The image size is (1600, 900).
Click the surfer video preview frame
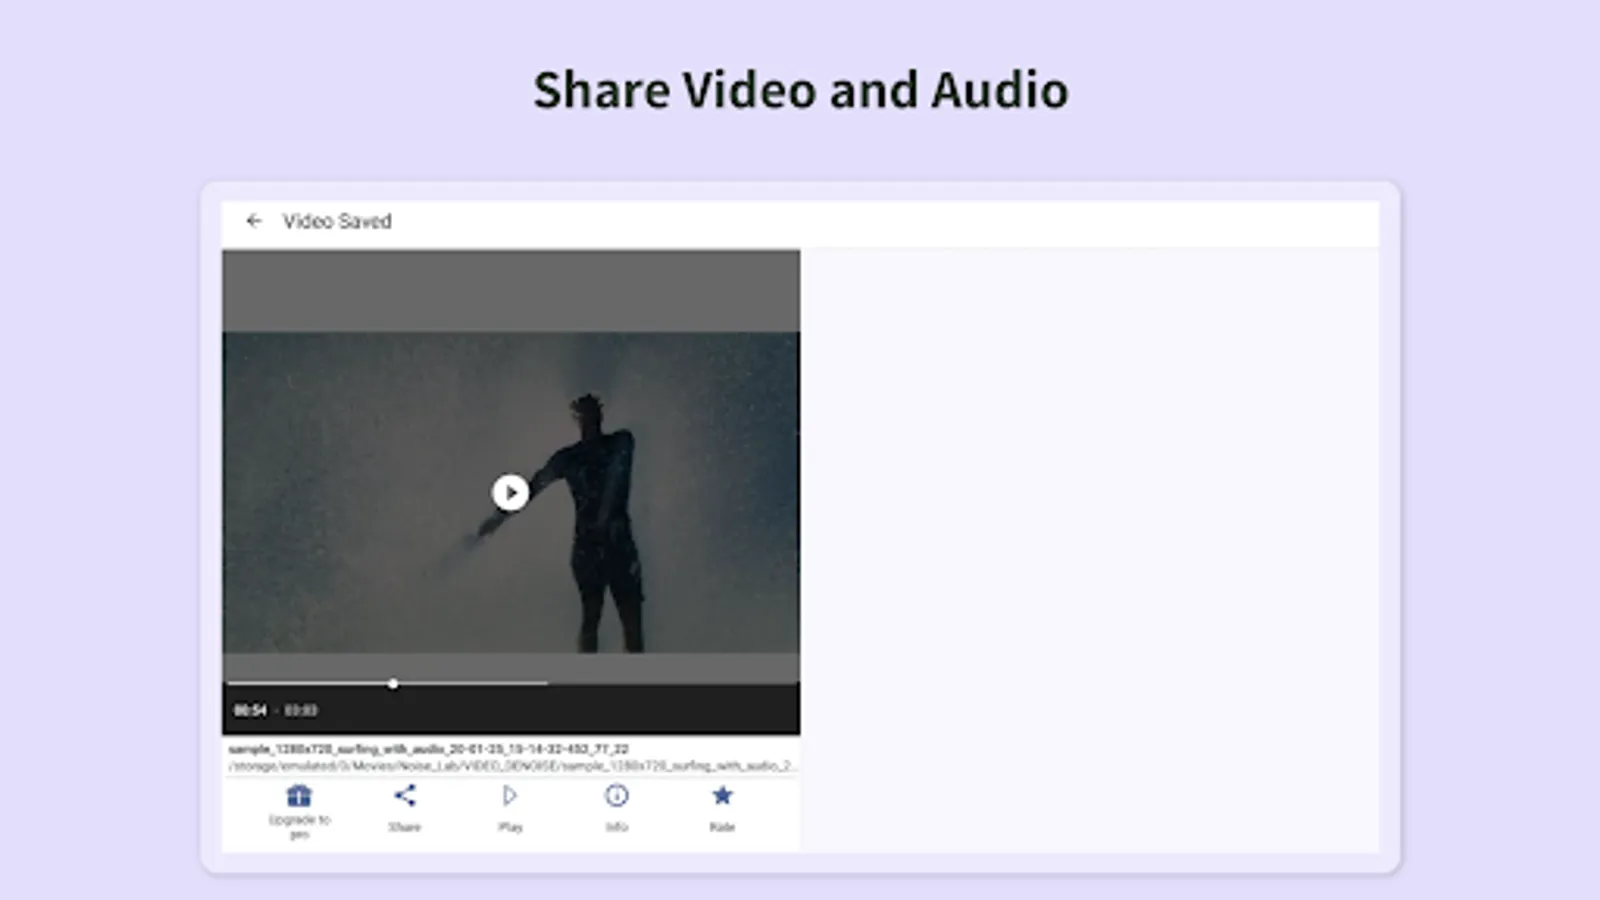coord(511,492)
